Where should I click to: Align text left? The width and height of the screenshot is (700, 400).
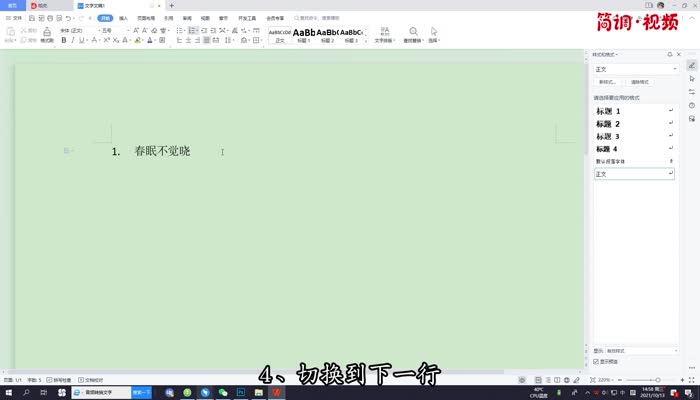tap(179, 40)
